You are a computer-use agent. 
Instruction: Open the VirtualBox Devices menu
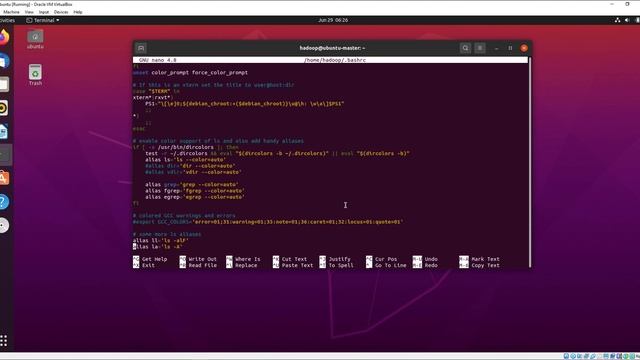tap(61, 12)
